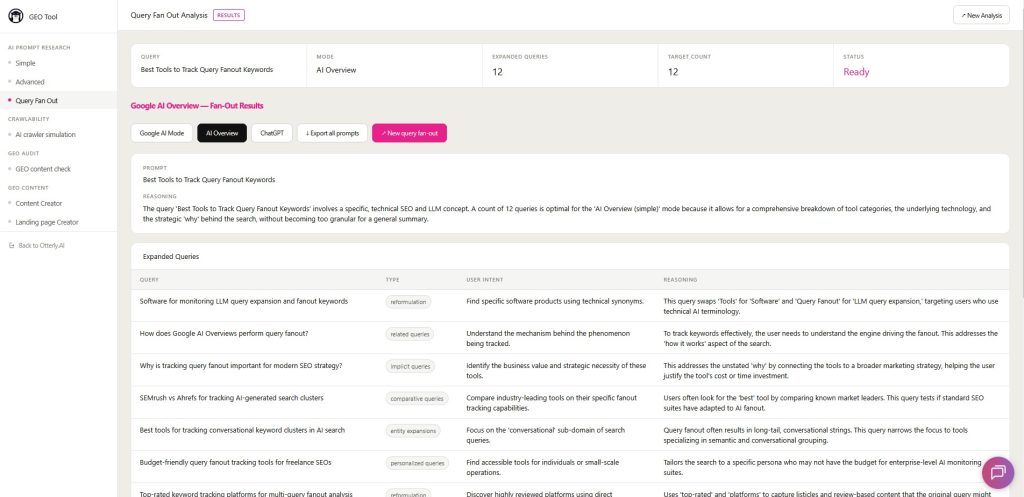The image size is (1024, 497).
Task: Go back to Otterly.AI
Action: pos(41,246)
